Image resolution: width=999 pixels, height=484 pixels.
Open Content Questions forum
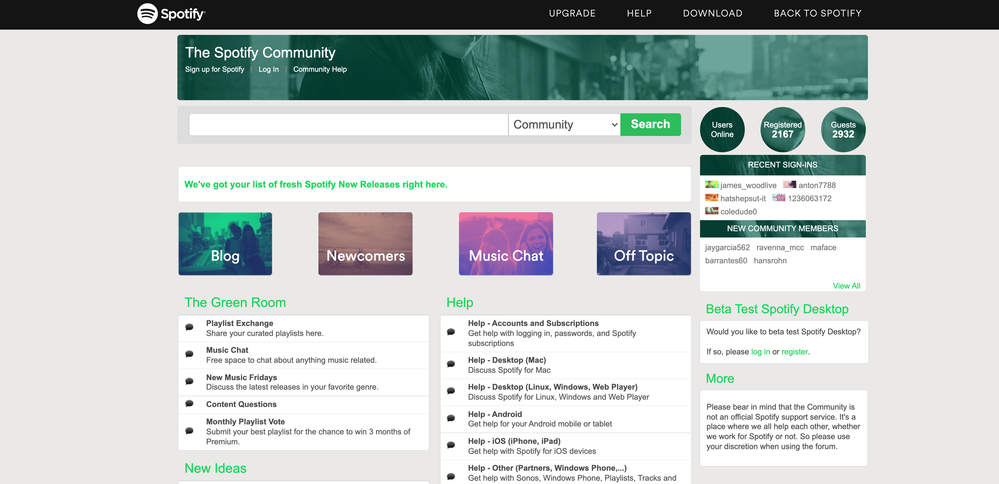click(x=241, y=404)
